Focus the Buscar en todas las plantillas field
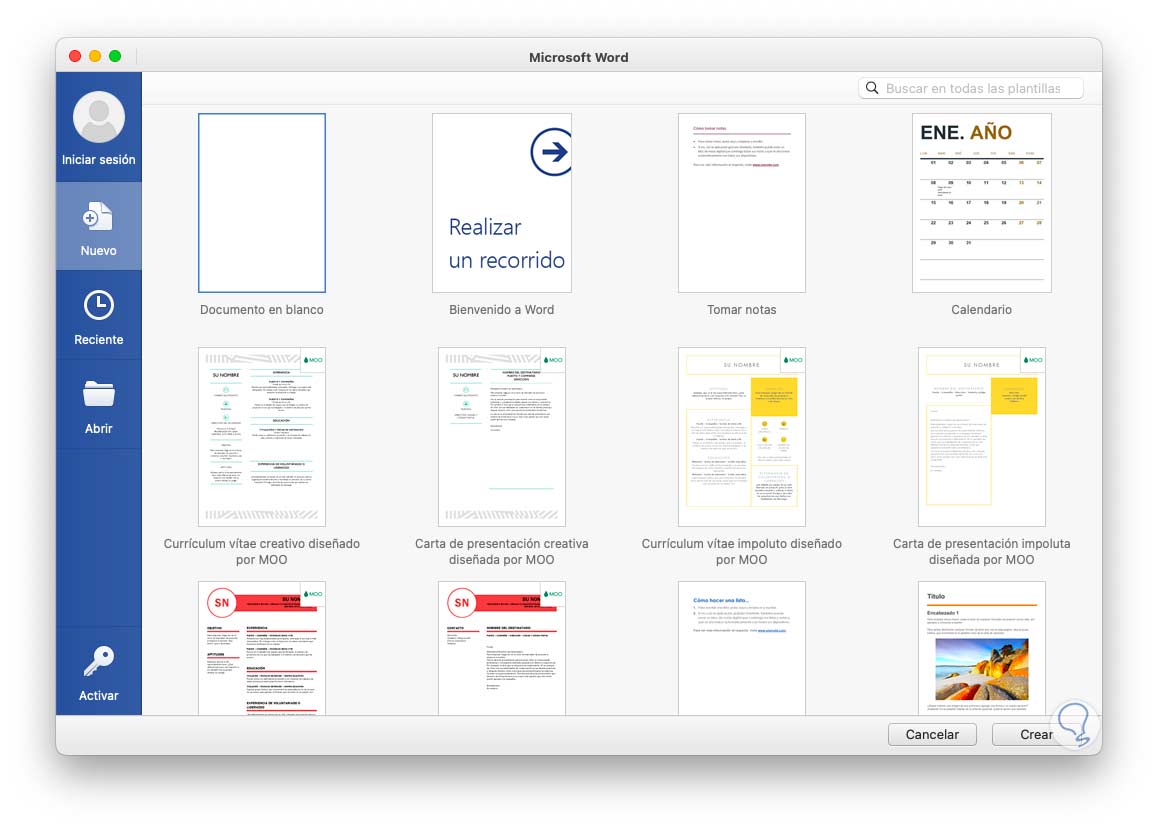 (971, 88)
